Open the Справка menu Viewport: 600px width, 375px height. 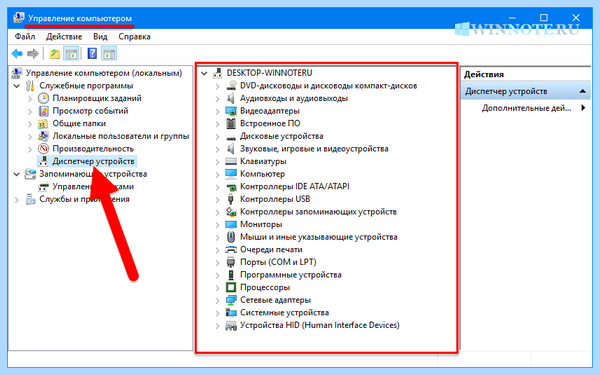click(134, 37)
